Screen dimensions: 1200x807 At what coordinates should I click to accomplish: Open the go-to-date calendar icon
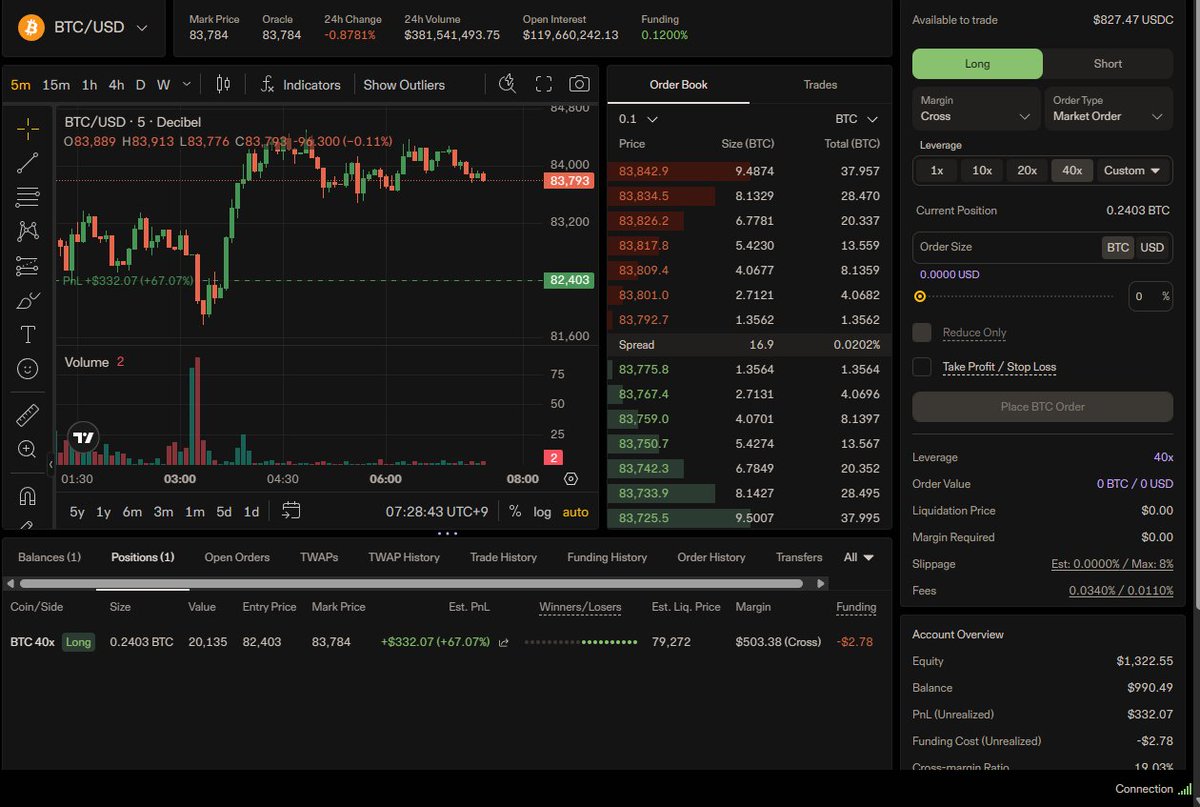pos(291,511)
